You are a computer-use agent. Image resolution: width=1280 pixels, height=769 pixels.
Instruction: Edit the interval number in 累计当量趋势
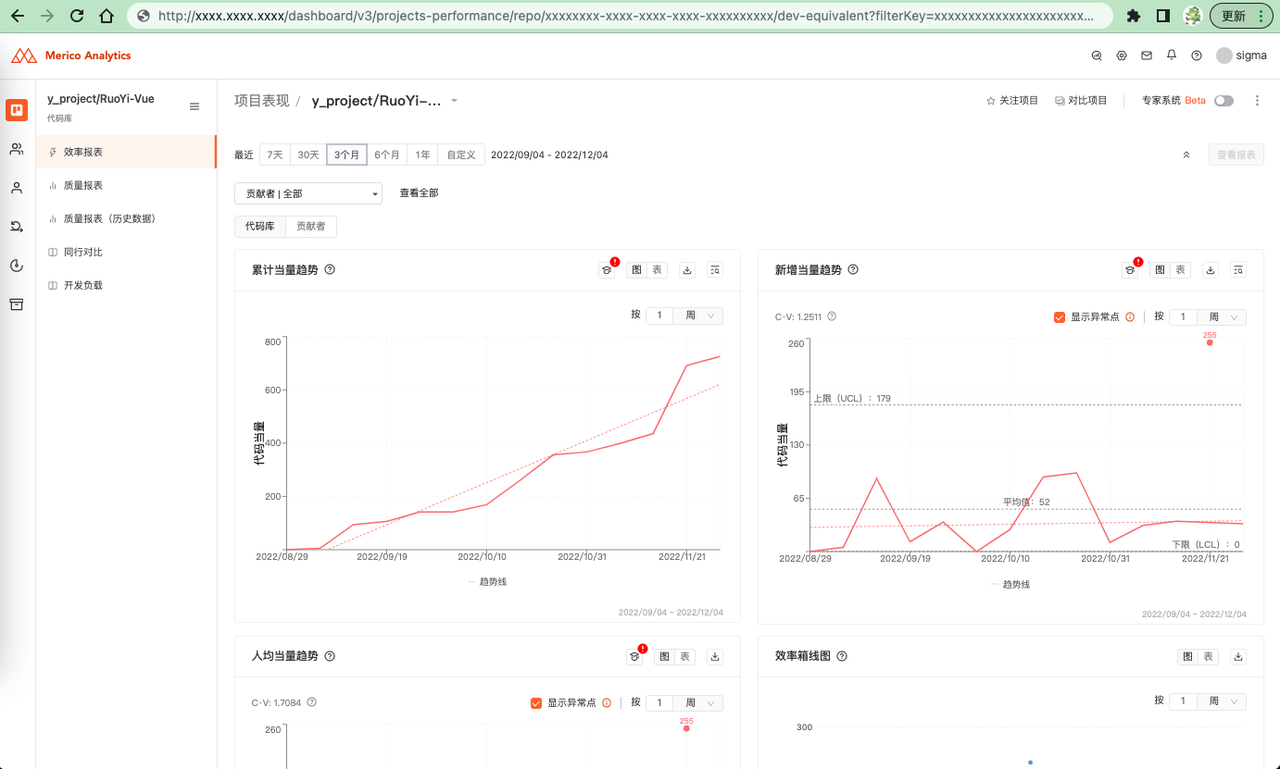pos(659,315)
